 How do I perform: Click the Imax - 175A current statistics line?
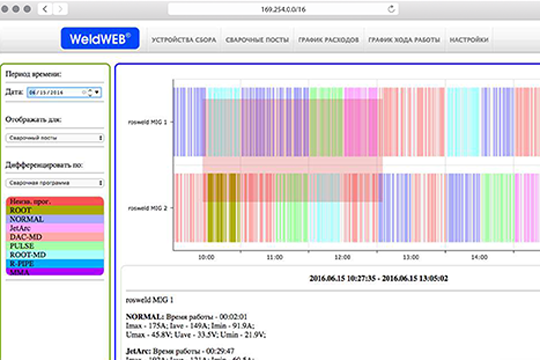pyautogui.click(x=190, y=326)
